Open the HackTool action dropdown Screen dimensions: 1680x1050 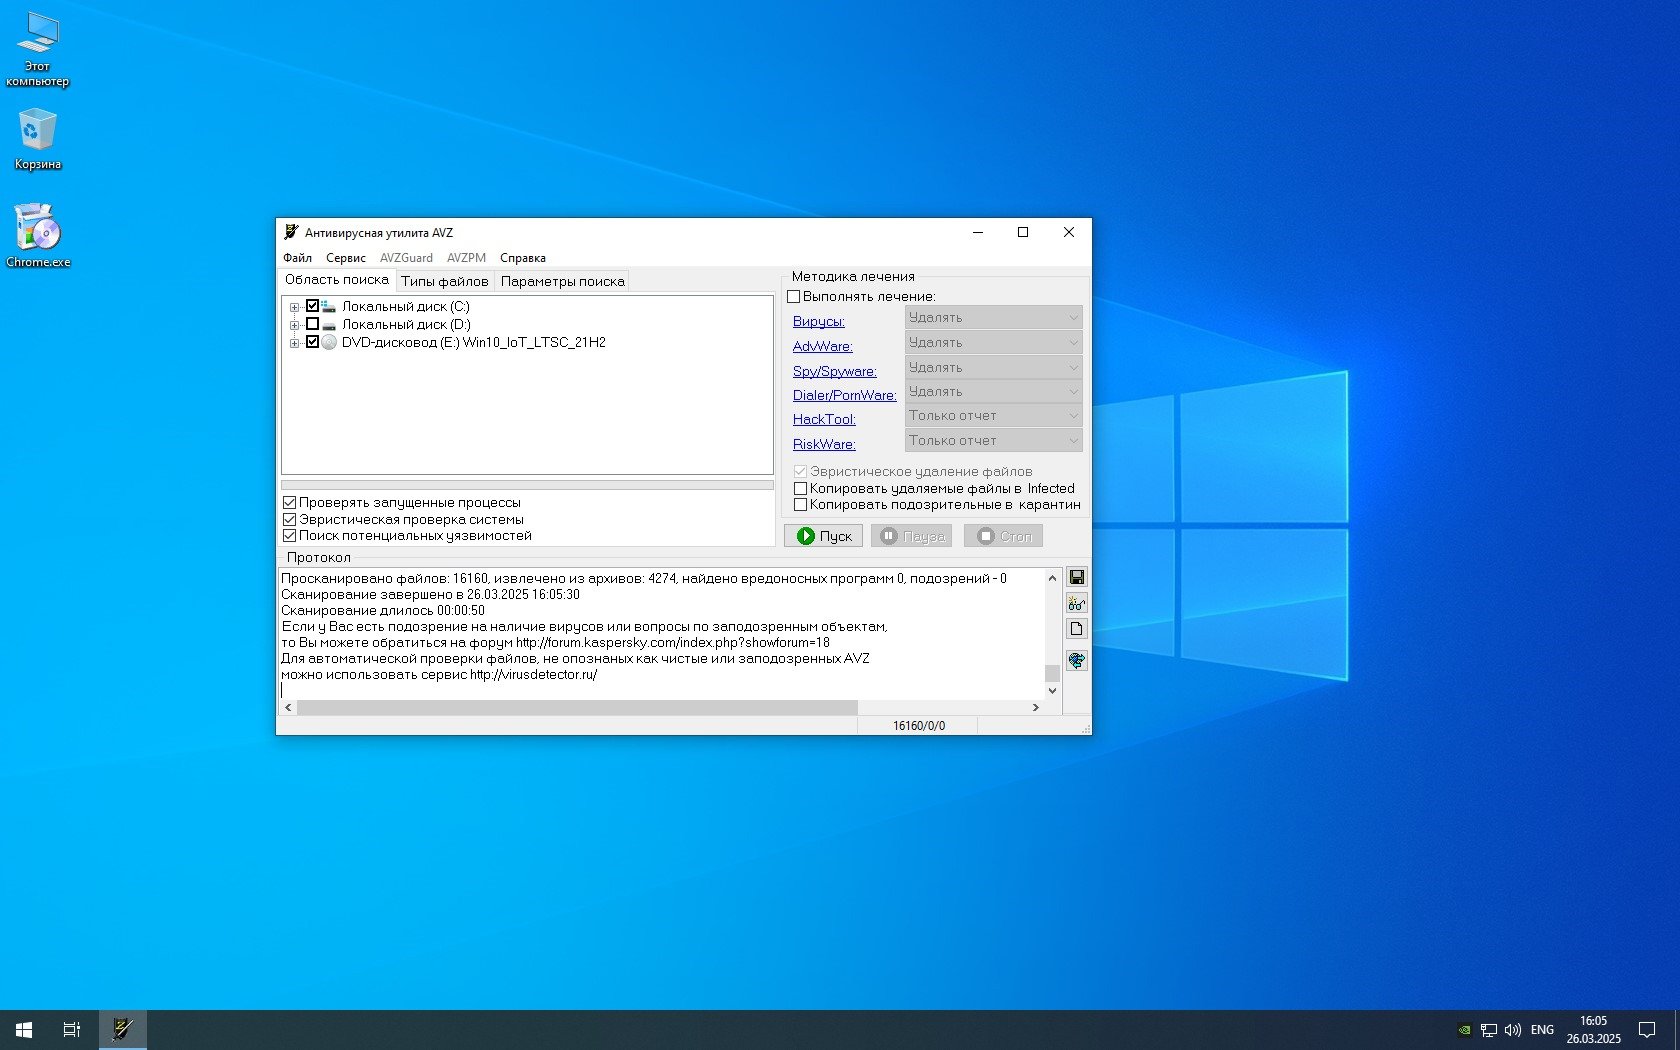click(993, 416)
